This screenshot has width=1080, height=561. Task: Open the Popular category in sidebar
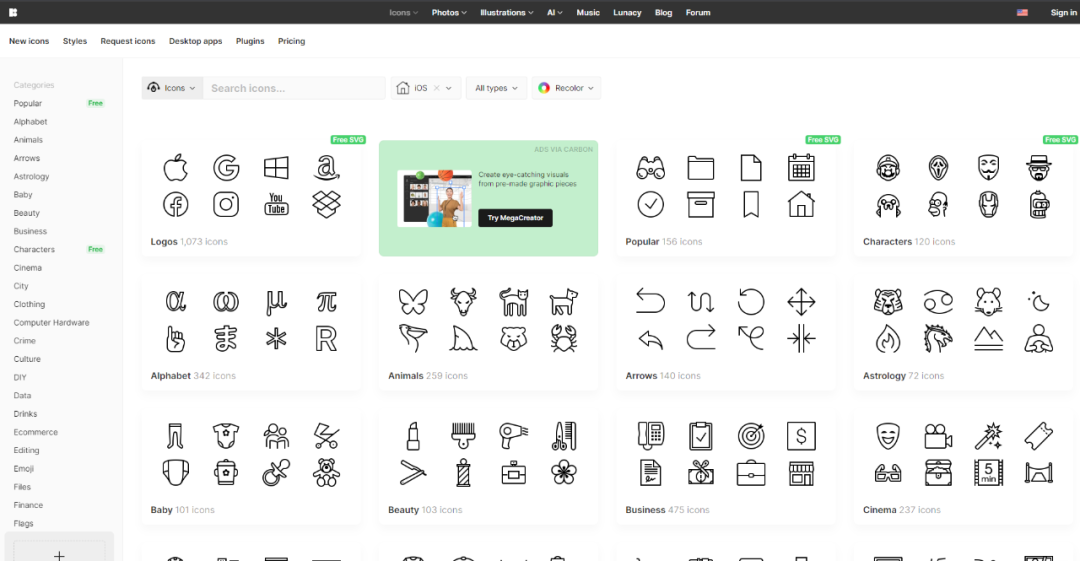(28, 103)
